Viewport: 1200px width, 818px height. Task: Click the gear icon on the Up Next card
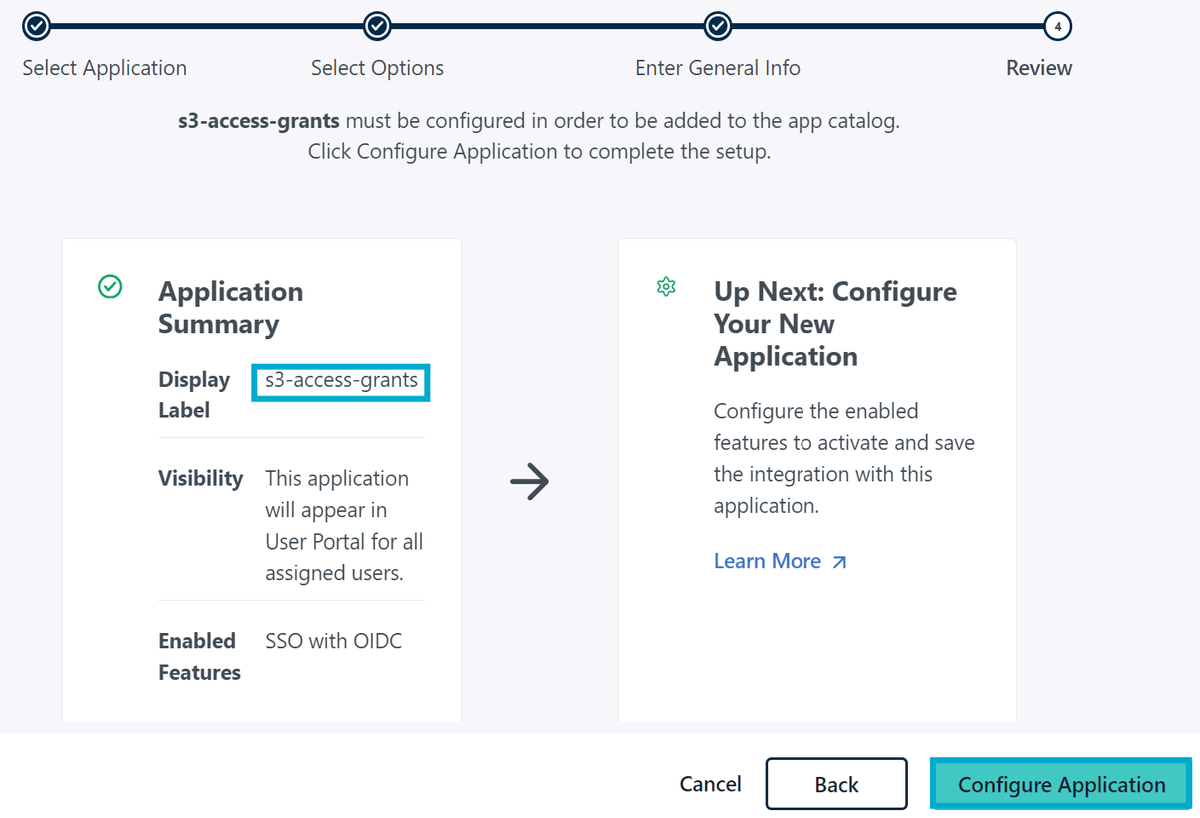[666, 286]
